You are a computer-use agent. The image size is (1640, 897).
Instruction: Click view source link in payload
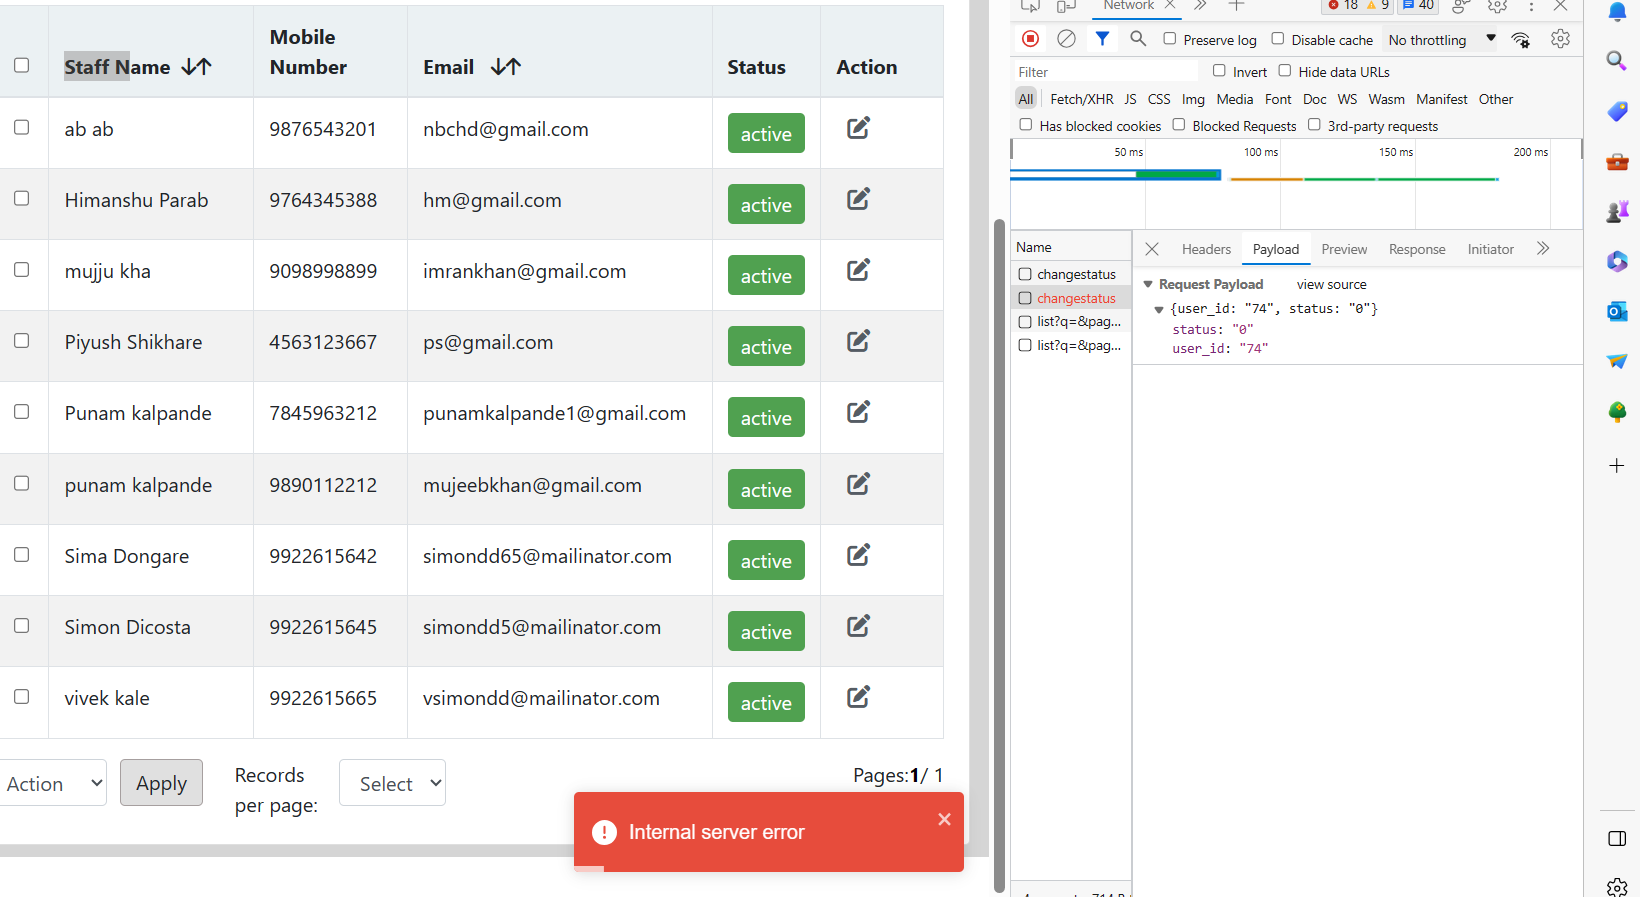coord(1331,285)
